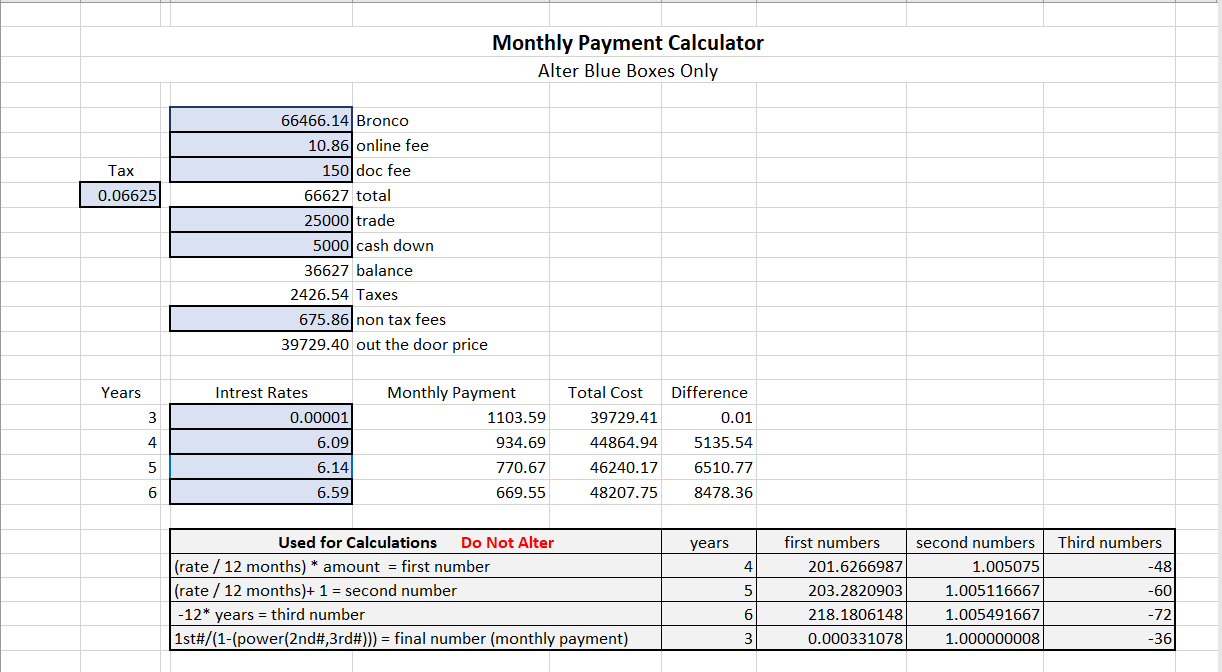
Task: Select the red 'Do Not Alter' text
Action: pos(507,543)
